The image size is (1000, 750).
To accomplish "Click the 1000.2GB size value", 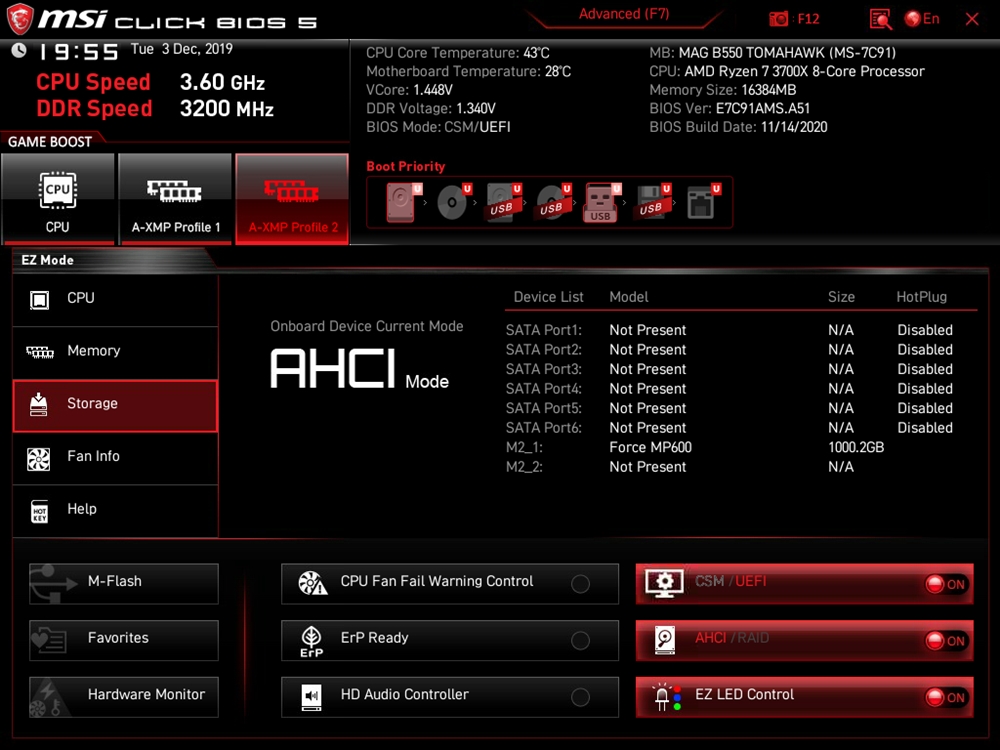I will 856,448.
